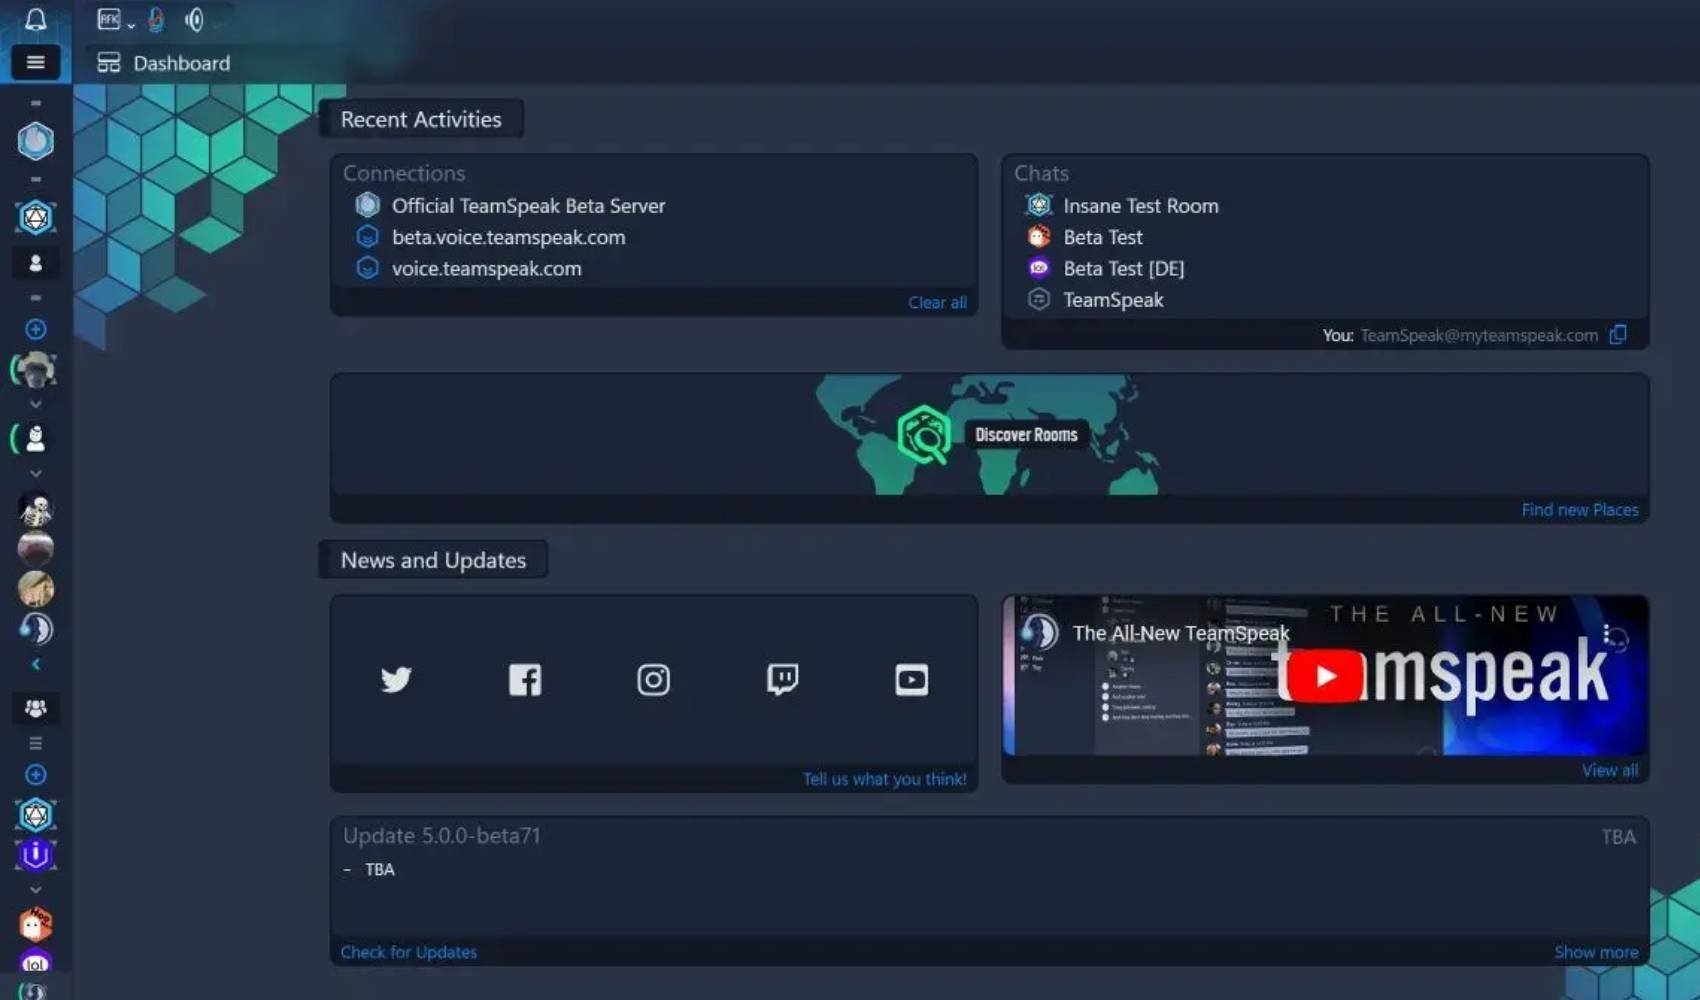Follow the Find new Places link
The width and height of the screenshot is (1700, 1000).
pos(1580,510)
